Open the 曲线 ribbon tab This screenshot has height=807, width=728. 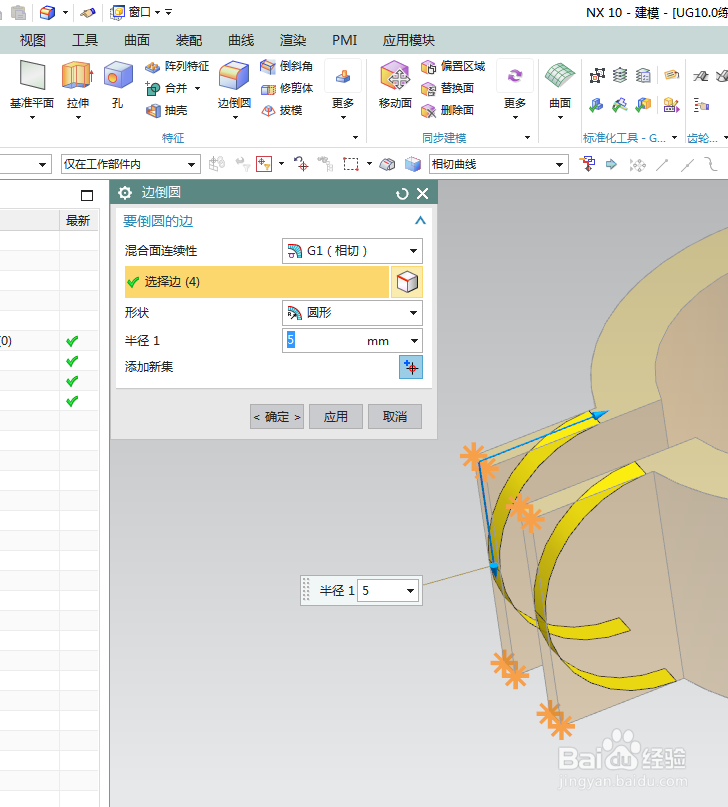point(241,40)
